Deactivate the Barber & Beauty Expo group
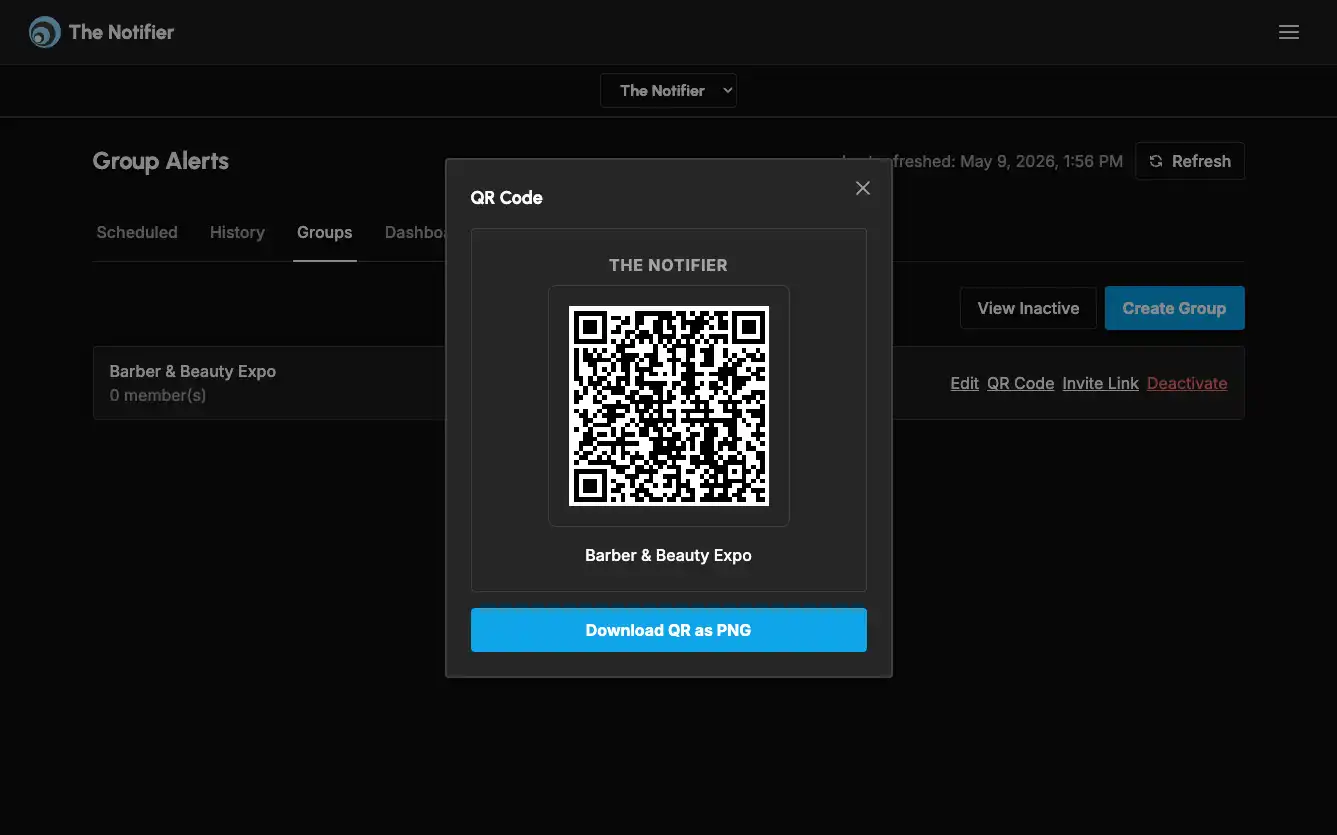The width and height of the screenshot is (1337, 835). [x=1187, y=383]
